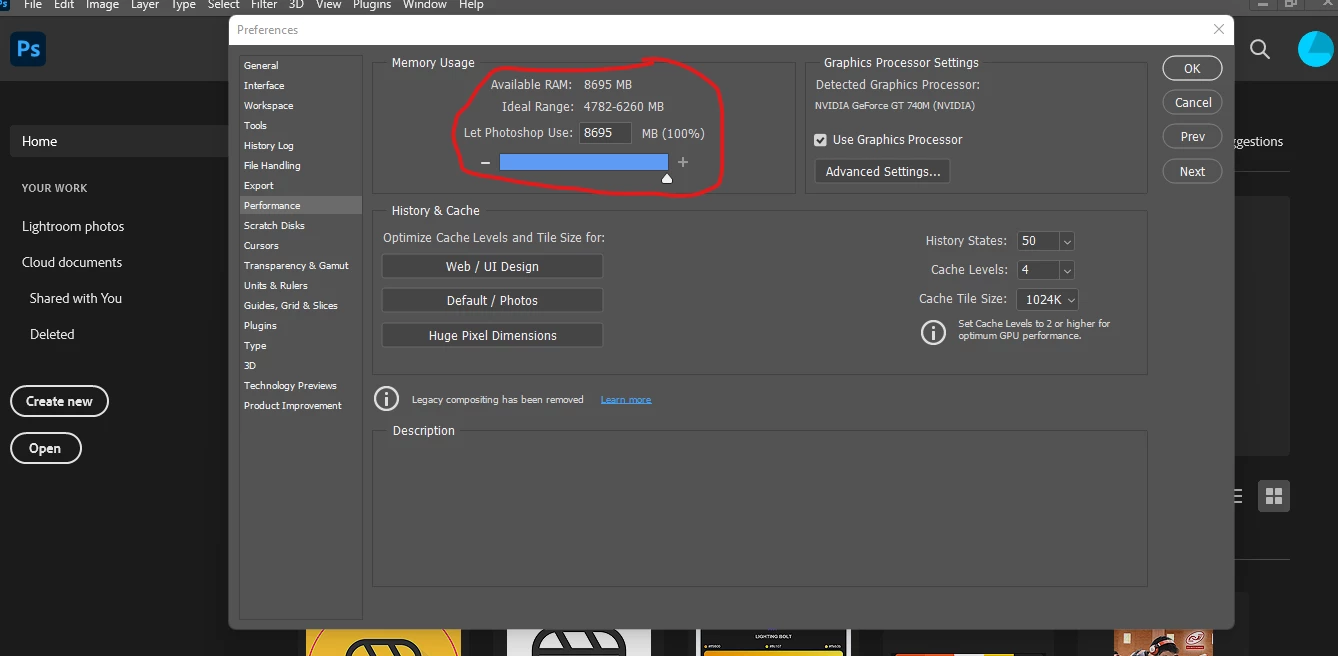Viewport: 1338px width, 656px height.
Task: Click Prev button in Preferences
Action: (x=1192, y=136)
